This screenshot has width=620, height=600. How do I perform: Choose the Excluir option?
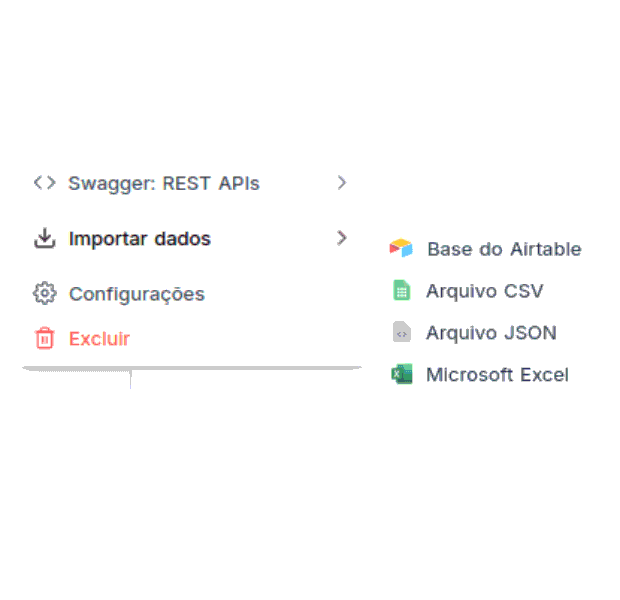click(x=99, y=339)
